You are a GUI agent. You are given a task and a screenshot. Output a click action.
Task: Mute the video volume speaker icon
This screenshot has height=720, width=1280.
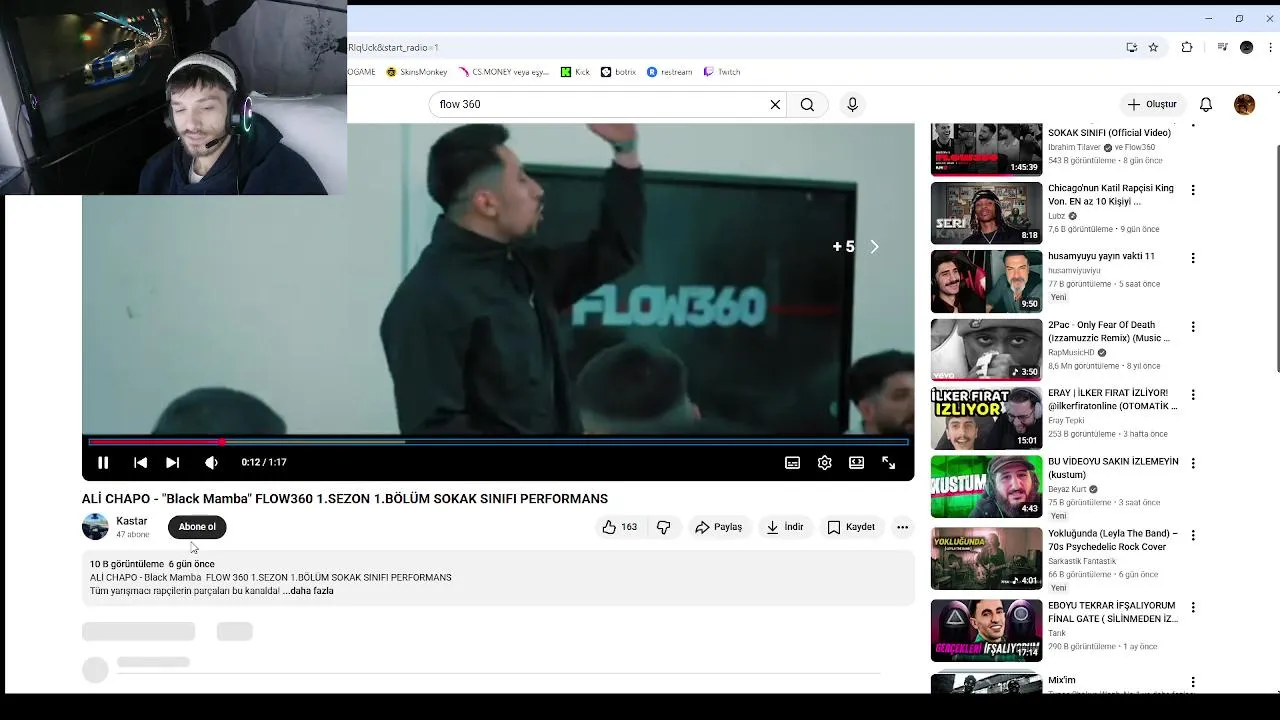click(211, 462)
